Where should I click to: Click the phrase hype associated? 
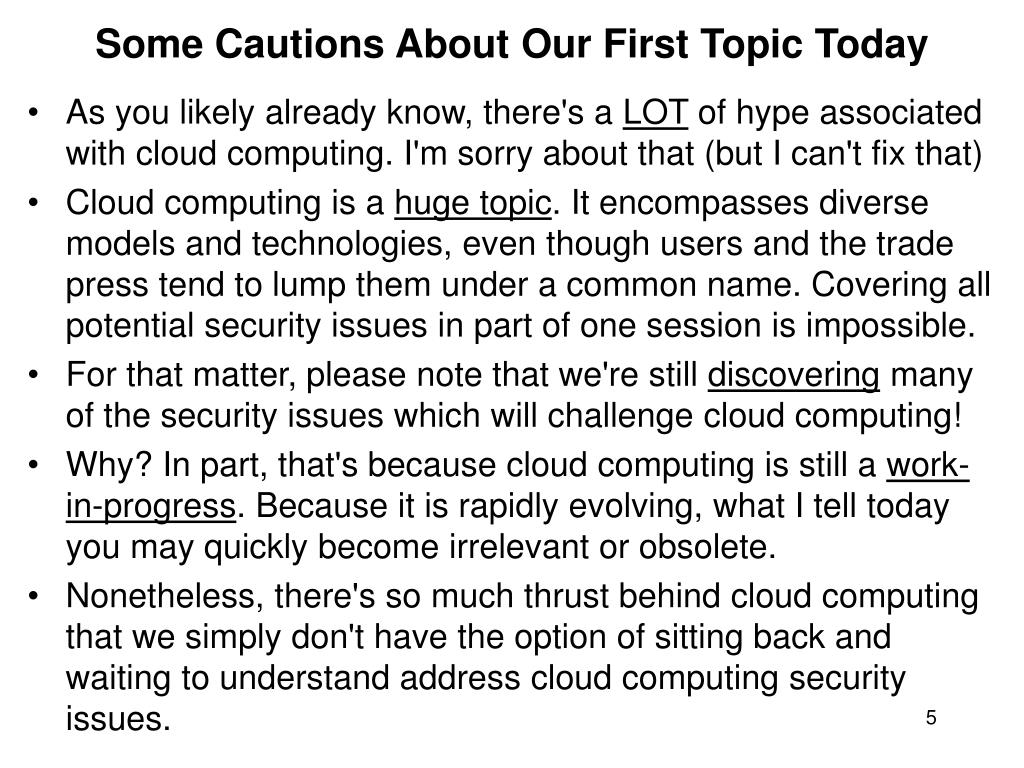[x=859, y=114]
